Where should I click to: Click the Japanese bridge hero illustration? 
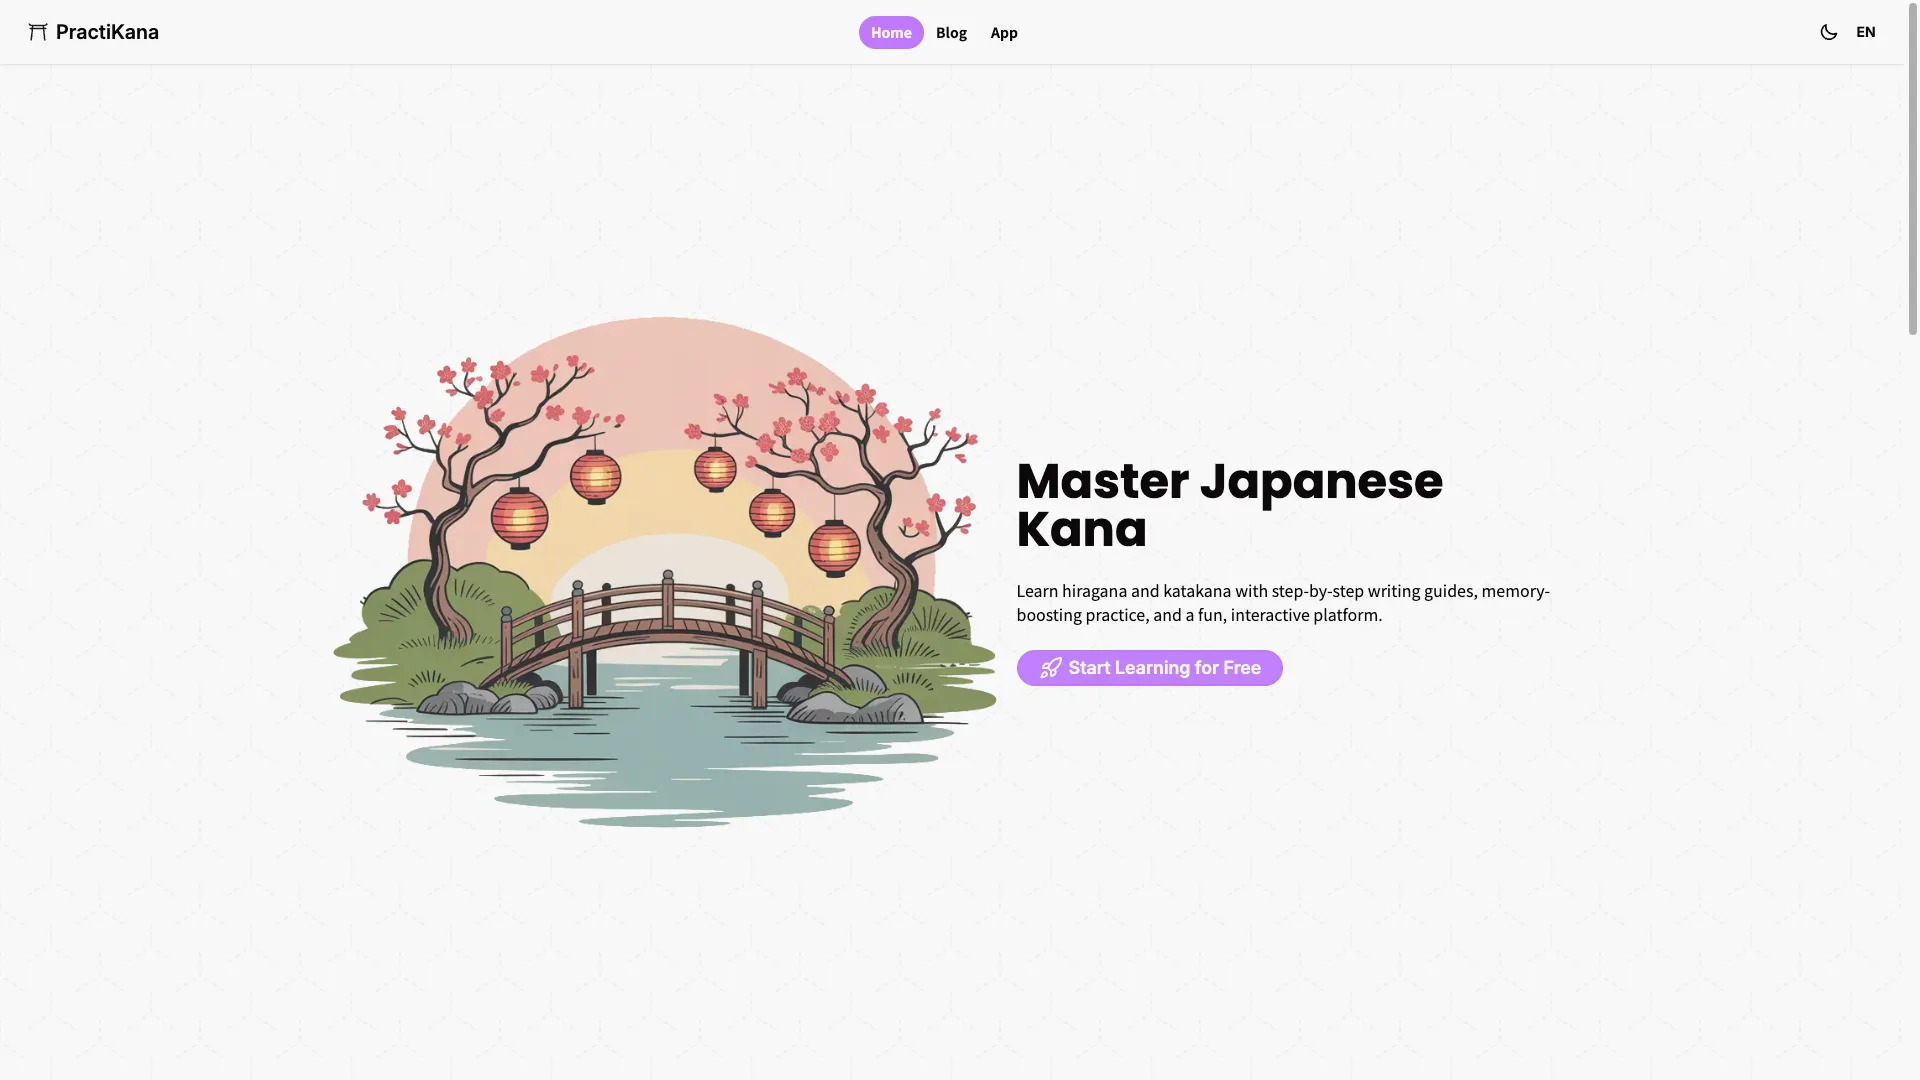pyautogui.click(x=667, y=570)
